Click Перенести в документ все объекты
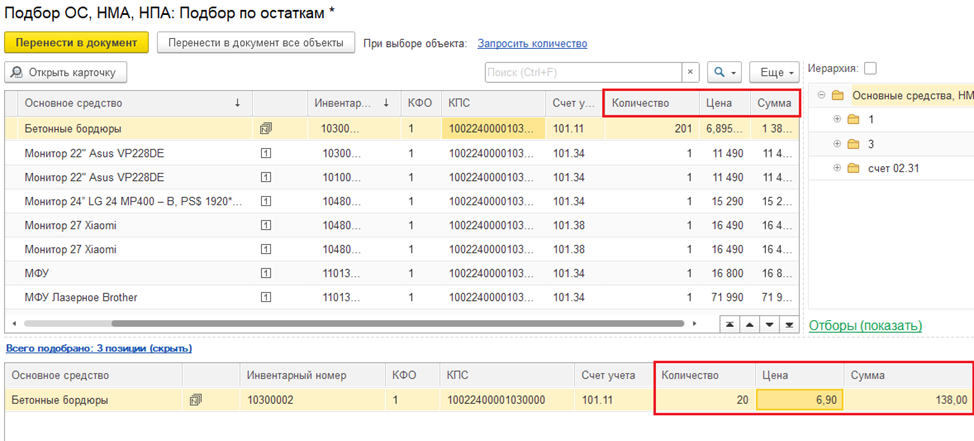 pyautogui.click(x=255, y=43)
